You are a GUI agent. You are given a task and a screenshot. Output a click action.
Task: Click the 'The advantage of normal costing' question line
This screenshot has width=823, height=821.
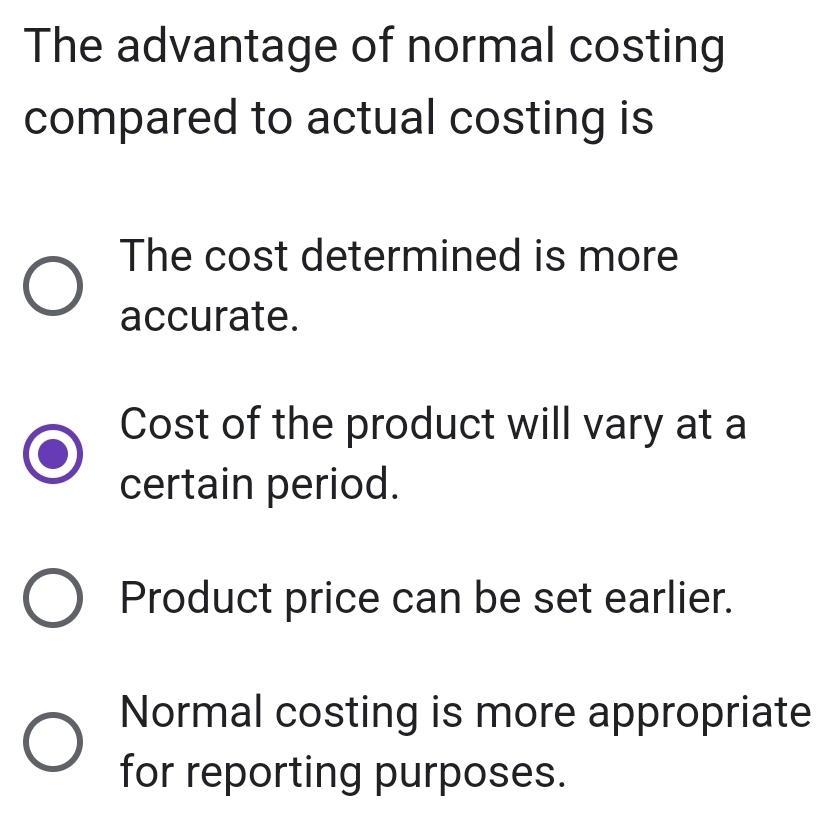click(374, 49)
